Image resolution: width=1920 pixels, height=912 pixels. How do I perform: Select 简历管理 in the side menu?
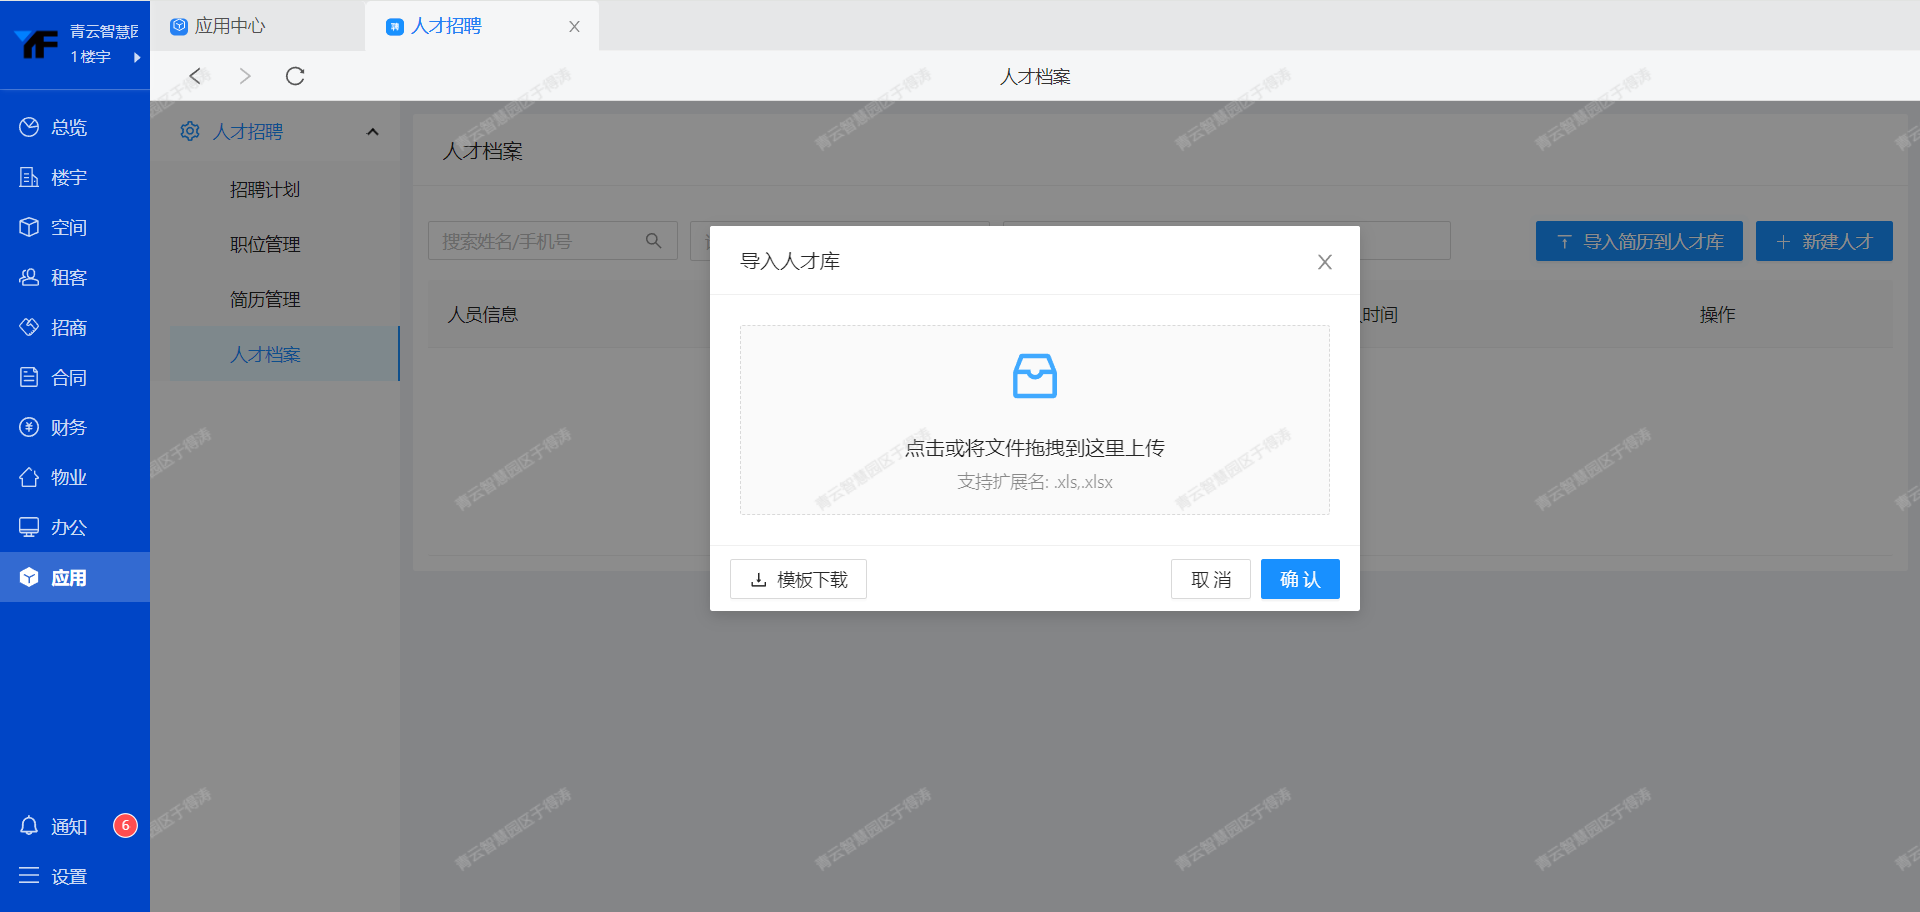pos(265,299)
